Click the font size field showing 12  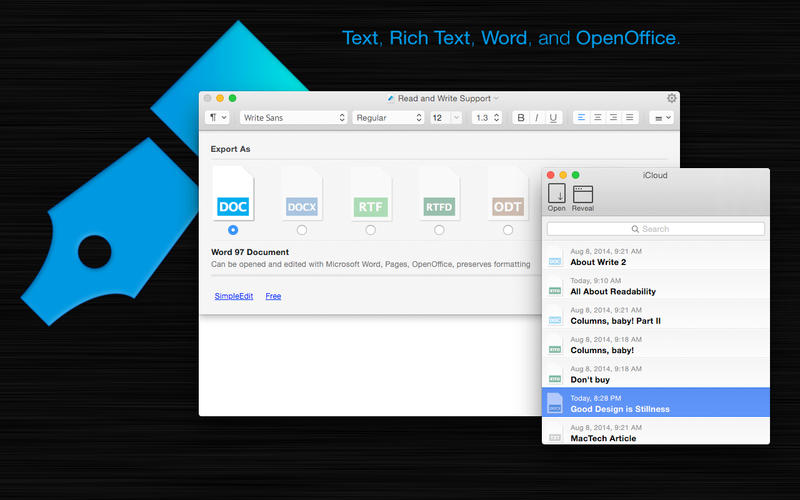[x=440, y=117]
